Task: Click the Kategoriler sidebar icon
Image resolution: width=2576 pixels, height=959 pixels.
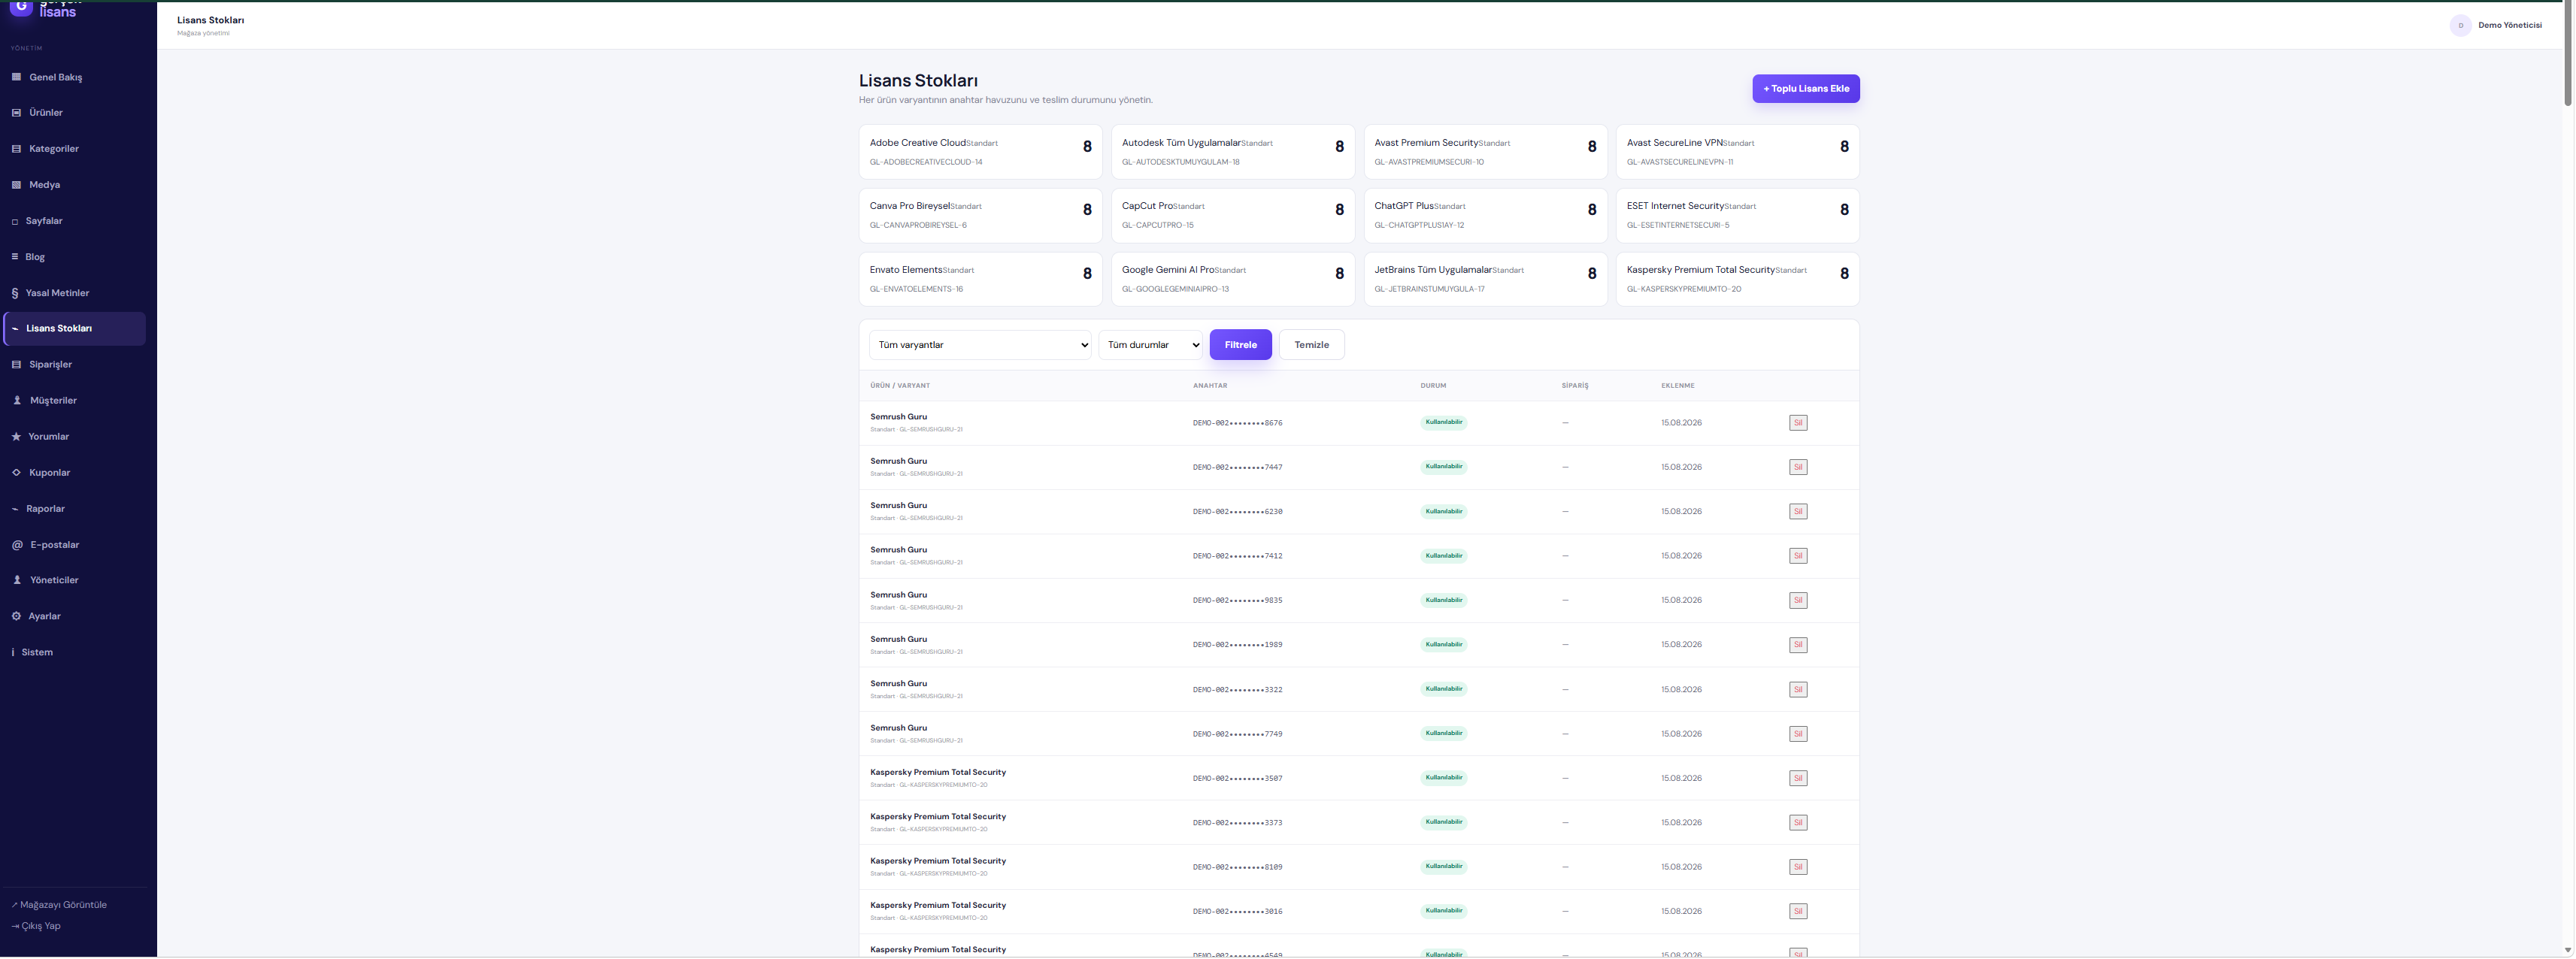Action: [x=16, y=149]
